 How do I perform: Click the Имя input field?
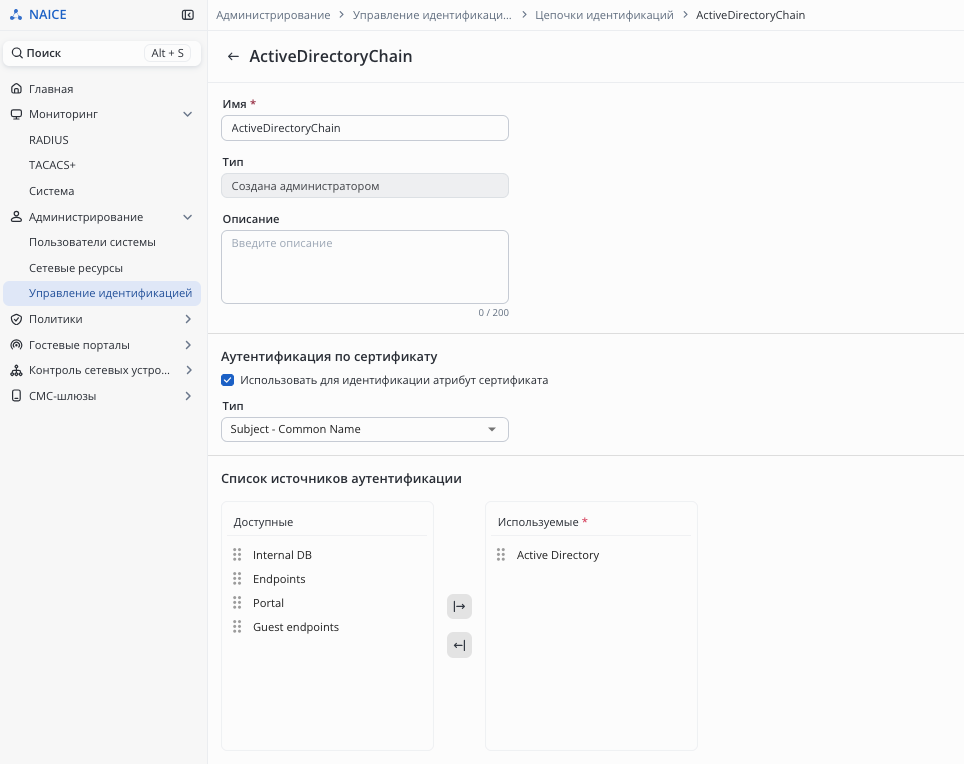[x=364, y=128]
